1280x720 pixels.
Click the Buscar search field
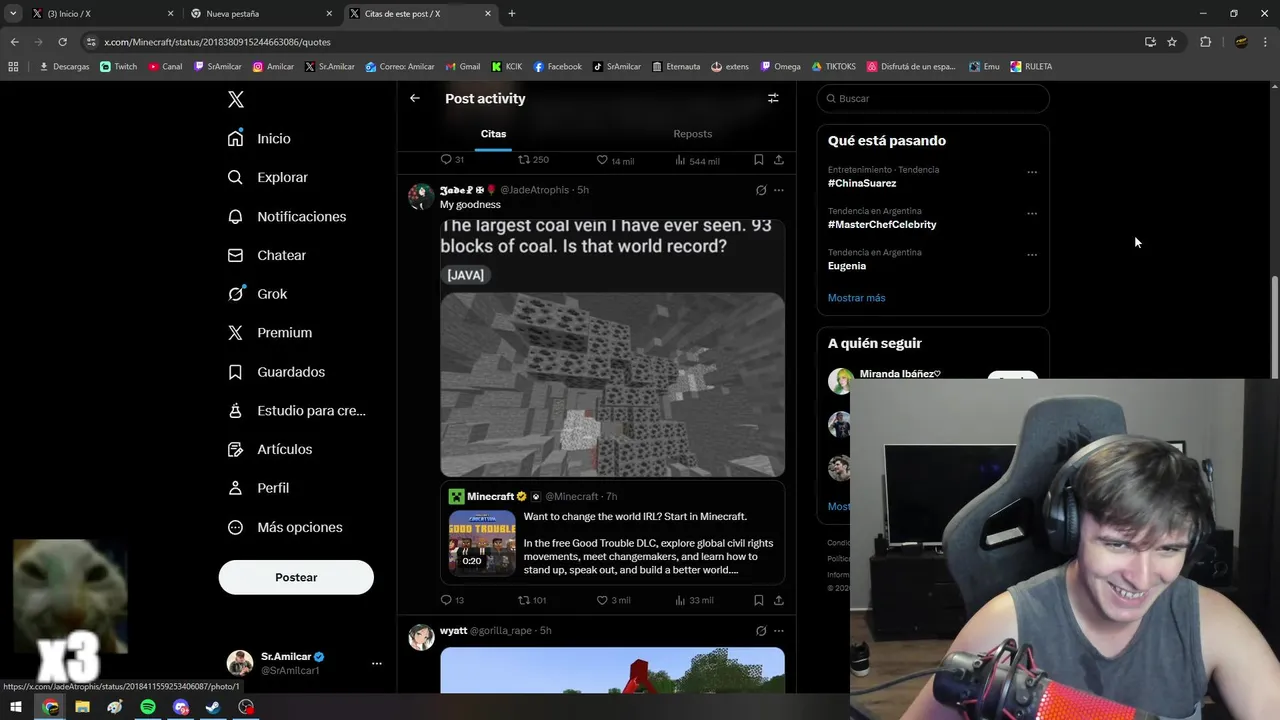(933, 98)
